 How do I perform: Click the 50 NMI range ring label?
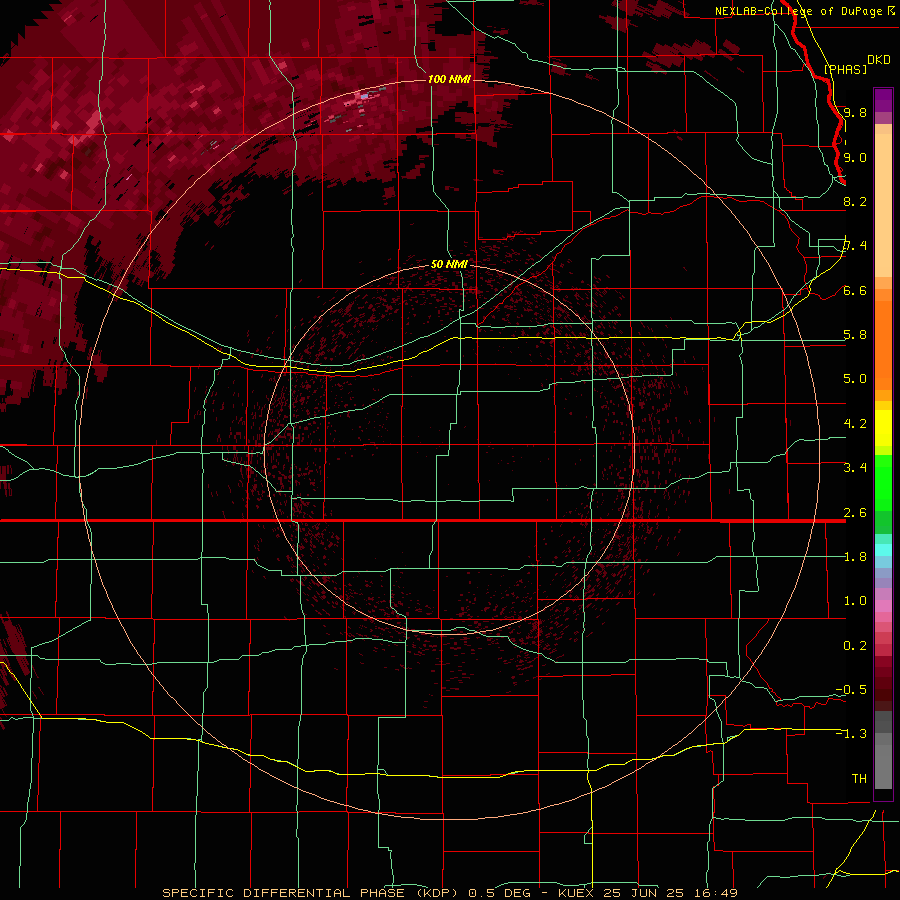click(449, 264)
